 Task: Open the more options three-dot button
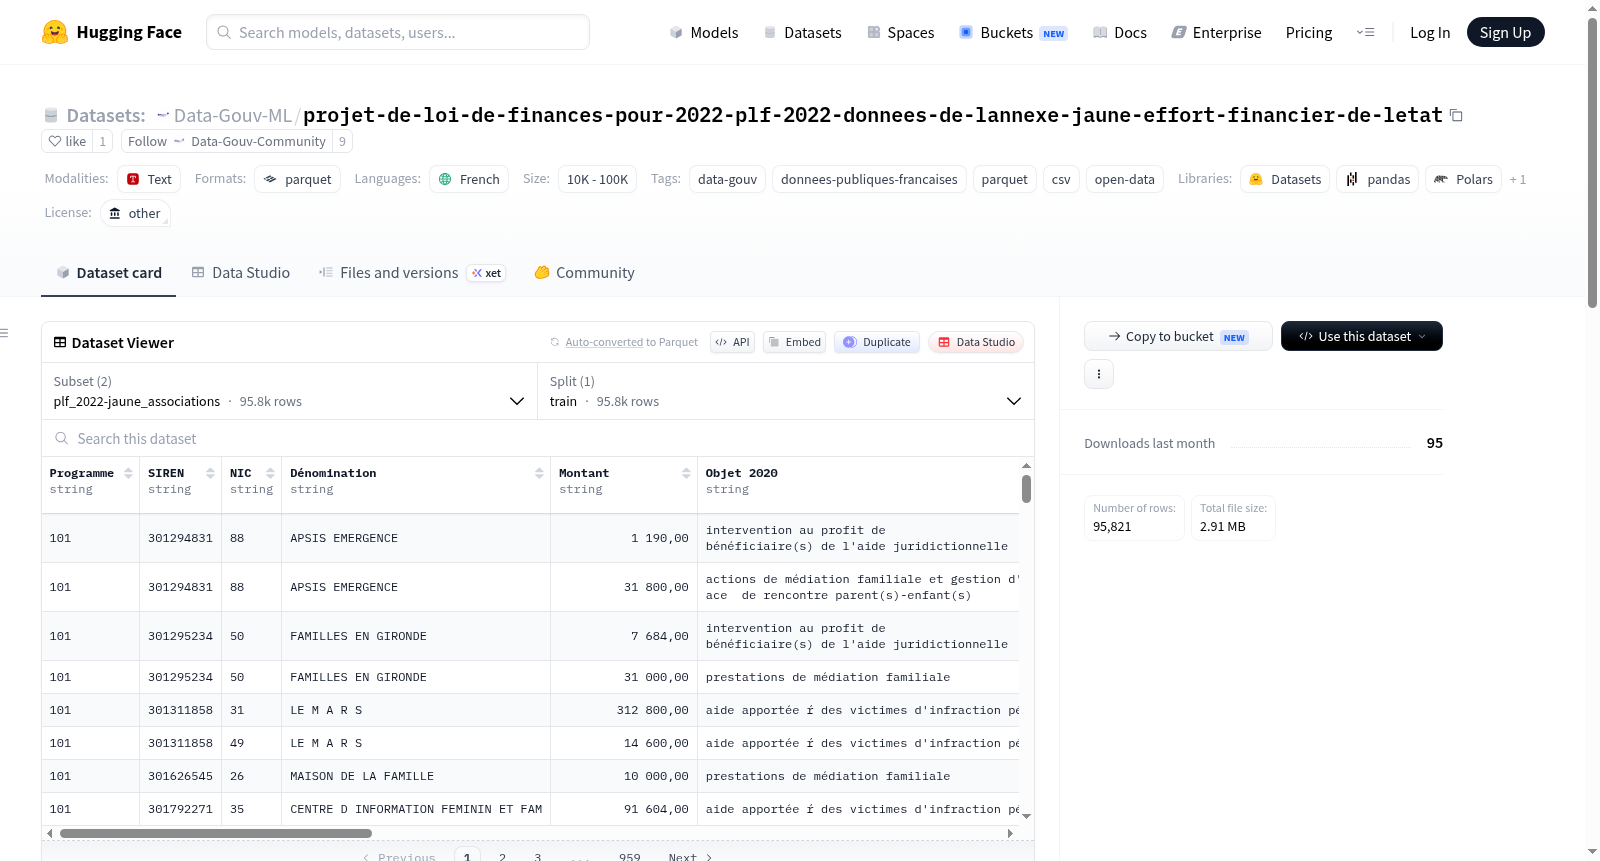coord(1099,374)
